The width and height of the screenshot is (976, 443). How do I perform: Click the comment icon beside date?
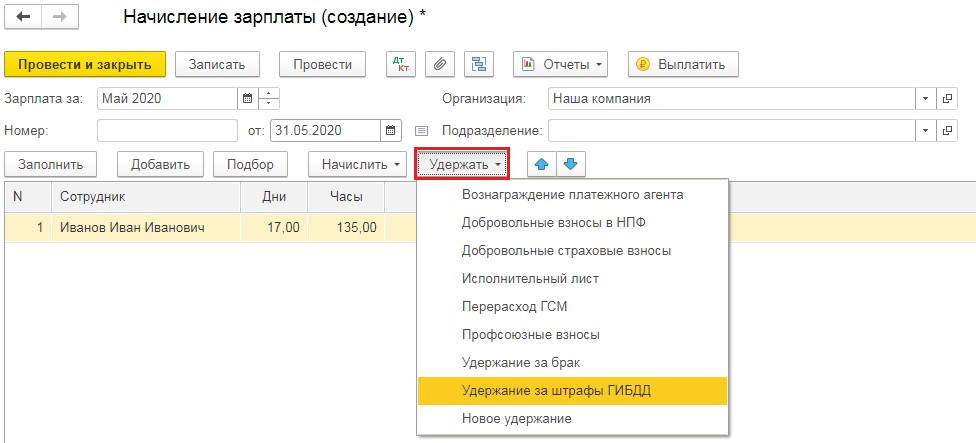(x=421, y=130)
